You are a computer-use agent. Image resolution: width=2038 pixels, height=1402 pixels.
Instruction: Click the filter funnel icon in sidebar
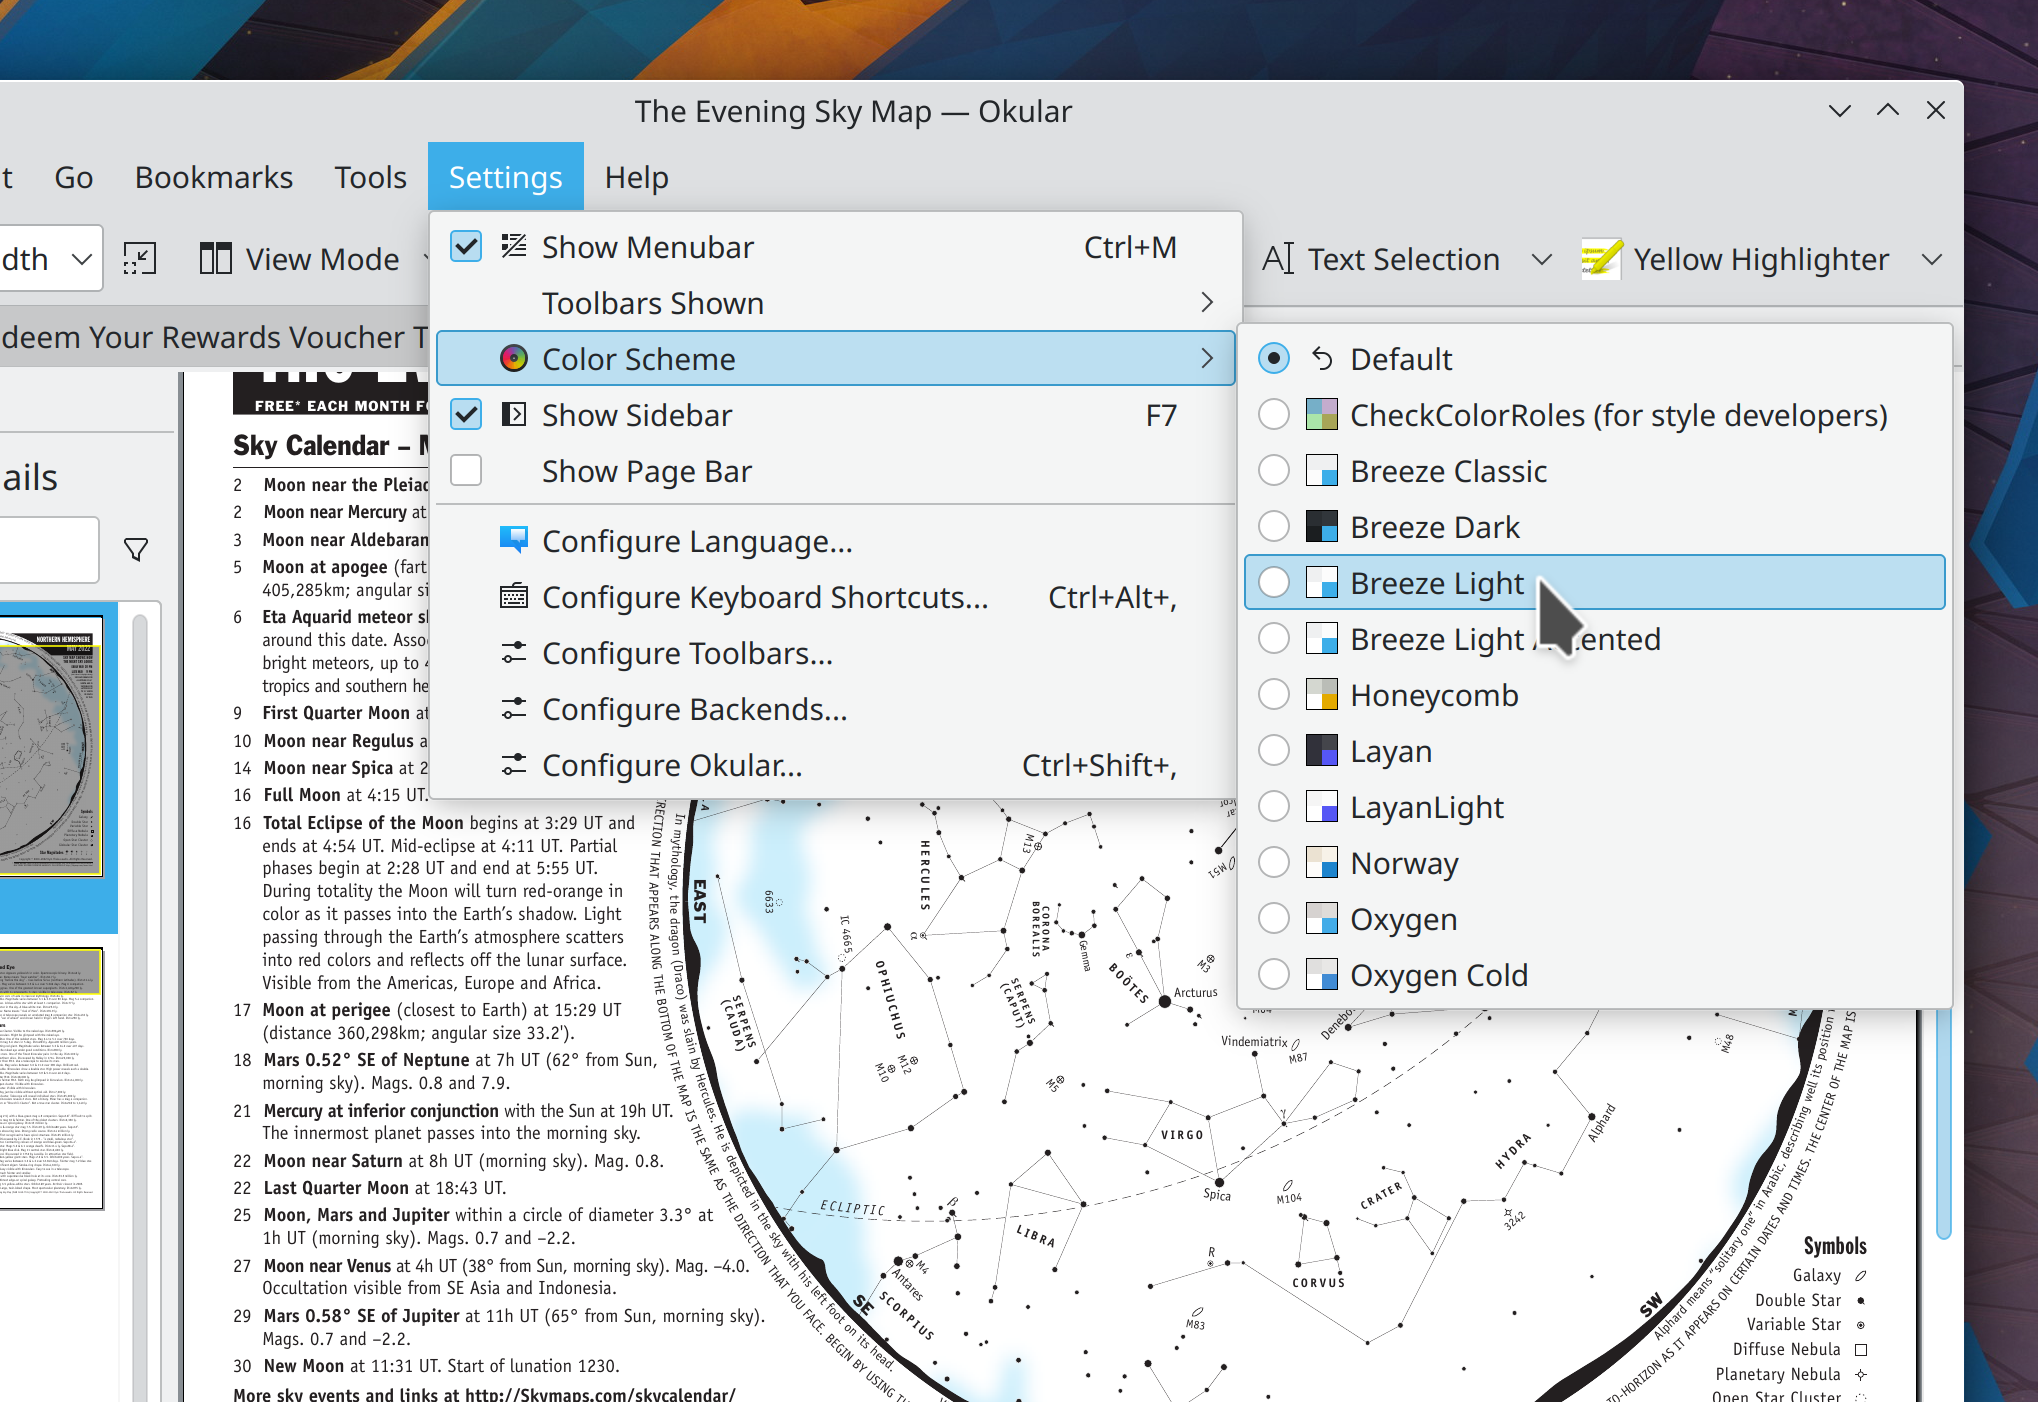[136, 549]
